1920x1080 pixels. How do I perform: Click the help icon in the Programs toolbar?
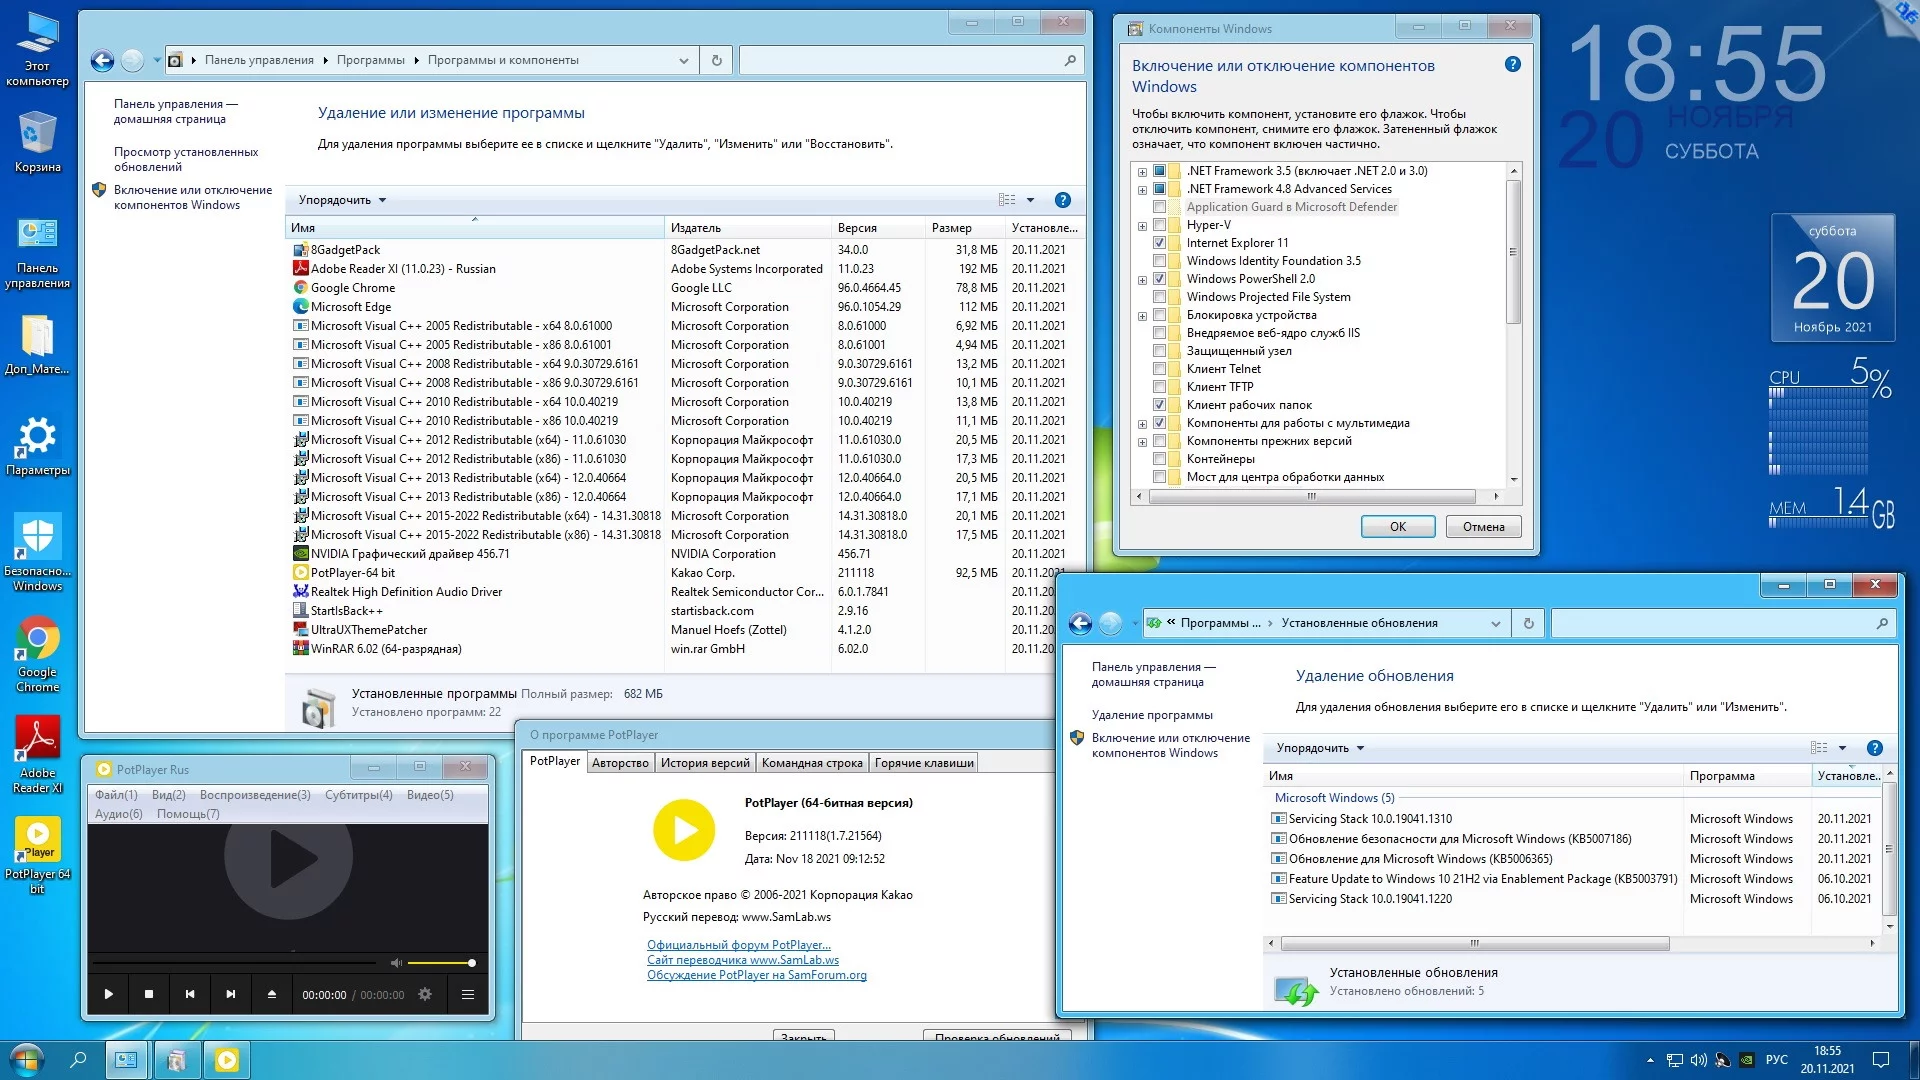1063,200
